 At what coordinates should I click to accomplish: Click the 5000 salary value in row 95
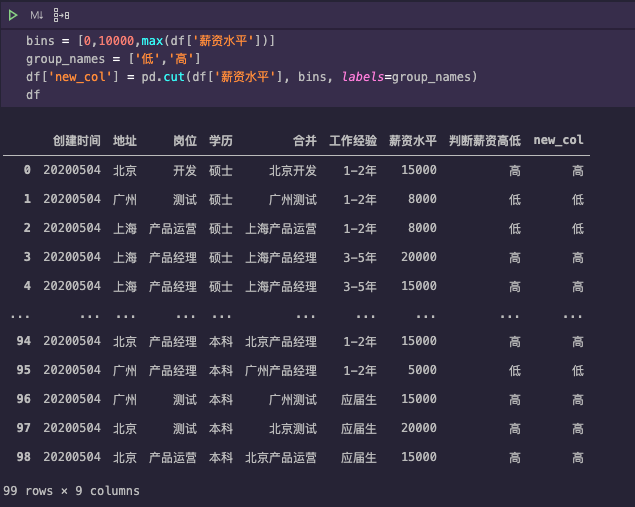pos(422,370)
